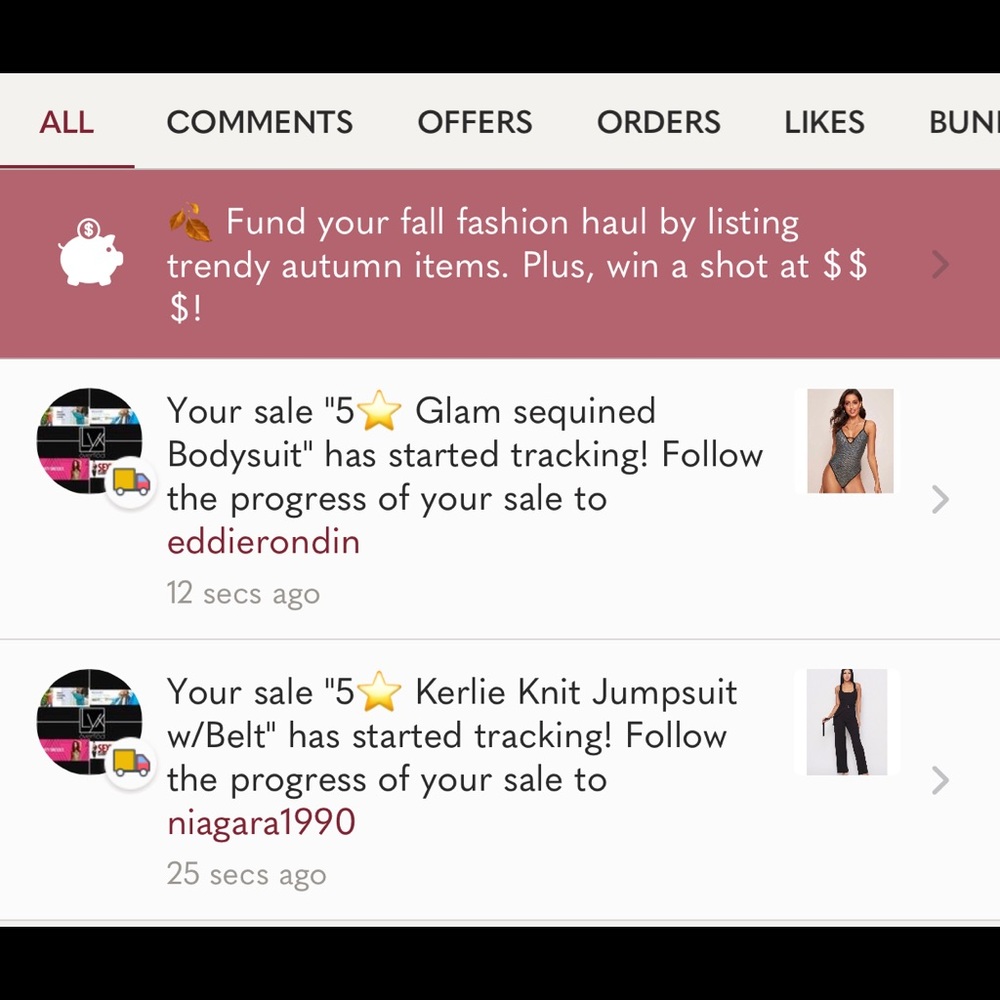Tap the delivery truck icon on jumpsuit notification

pos(130,763)
